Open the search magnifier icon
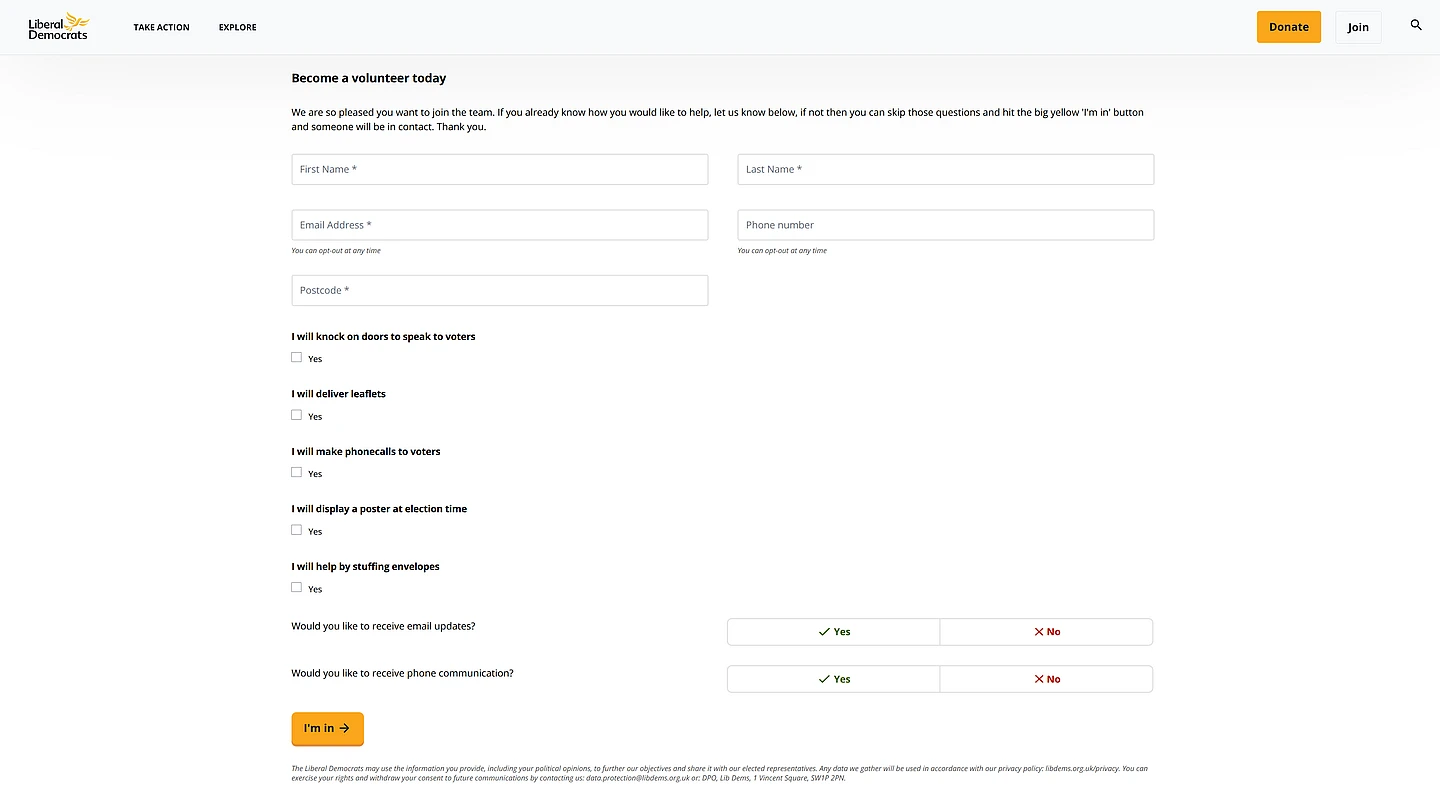 (1415, 25)
